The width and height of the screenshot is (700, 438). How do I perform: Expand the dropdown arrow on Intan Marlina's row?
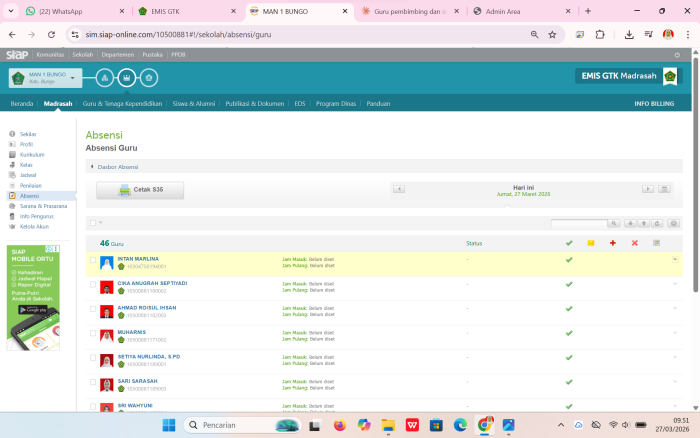click(675, 259)
